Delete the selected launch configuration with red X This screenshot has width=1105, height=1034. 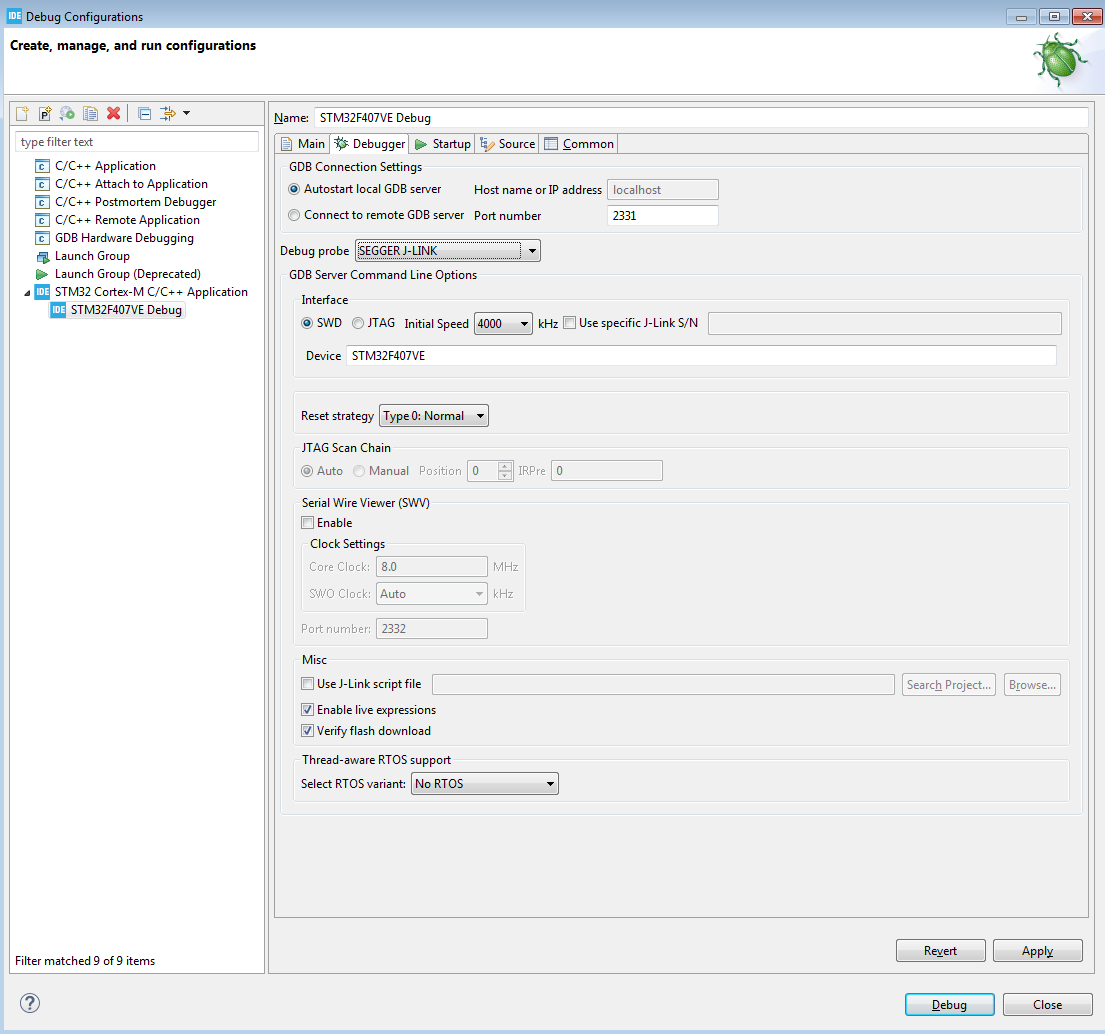(114, 114)
